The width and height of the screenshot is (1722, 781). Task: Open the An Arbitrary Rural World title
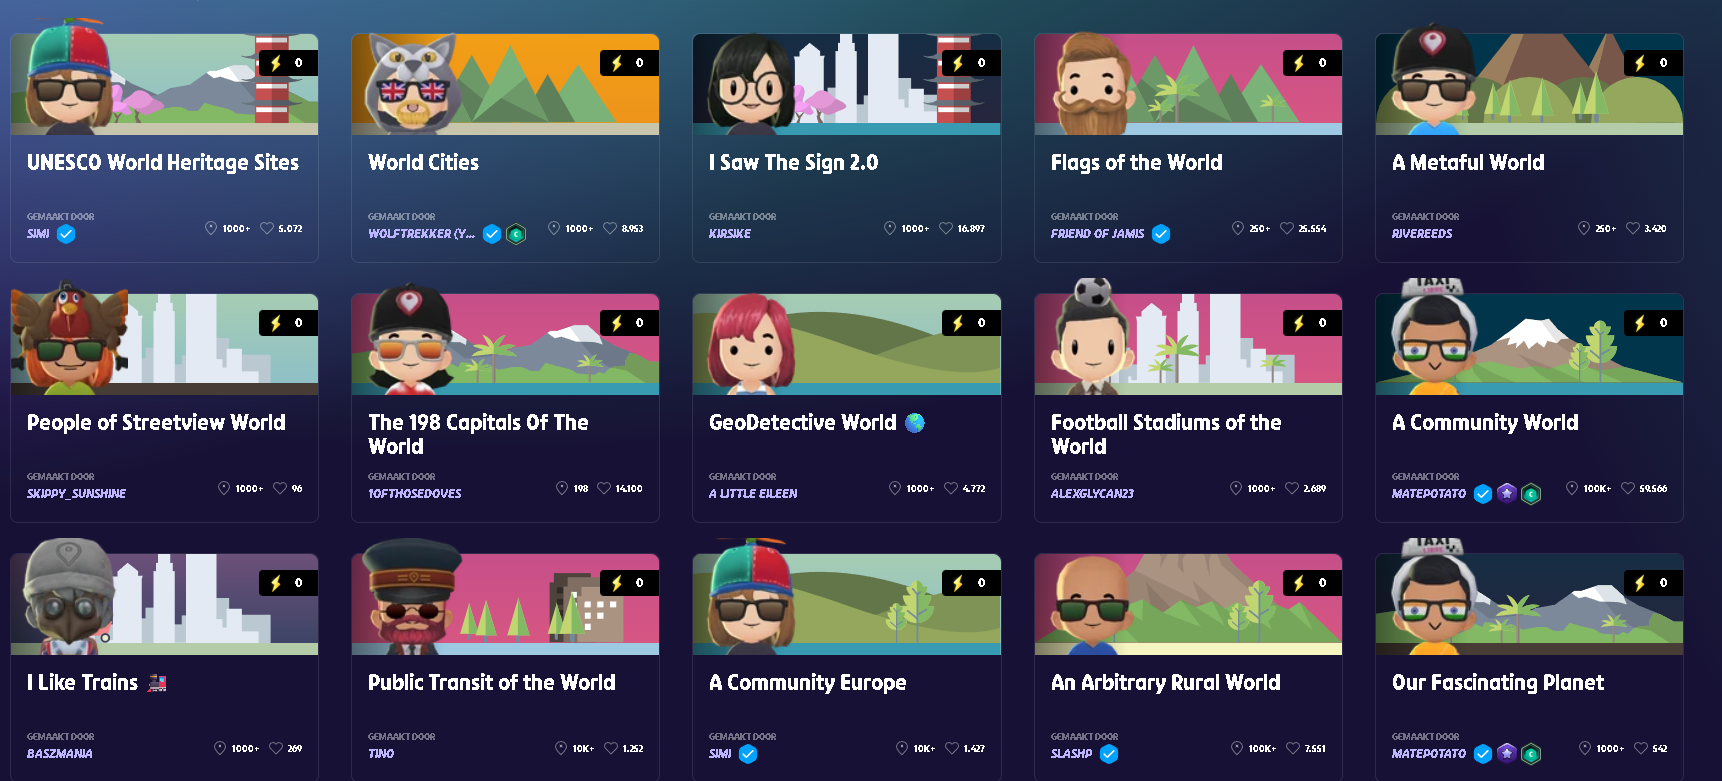[1165, 683]
